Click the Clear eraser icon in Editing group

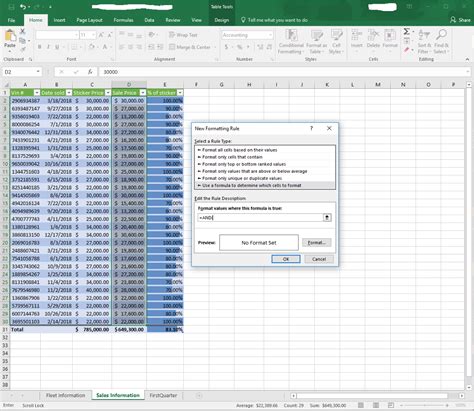[x=407, y=50]
